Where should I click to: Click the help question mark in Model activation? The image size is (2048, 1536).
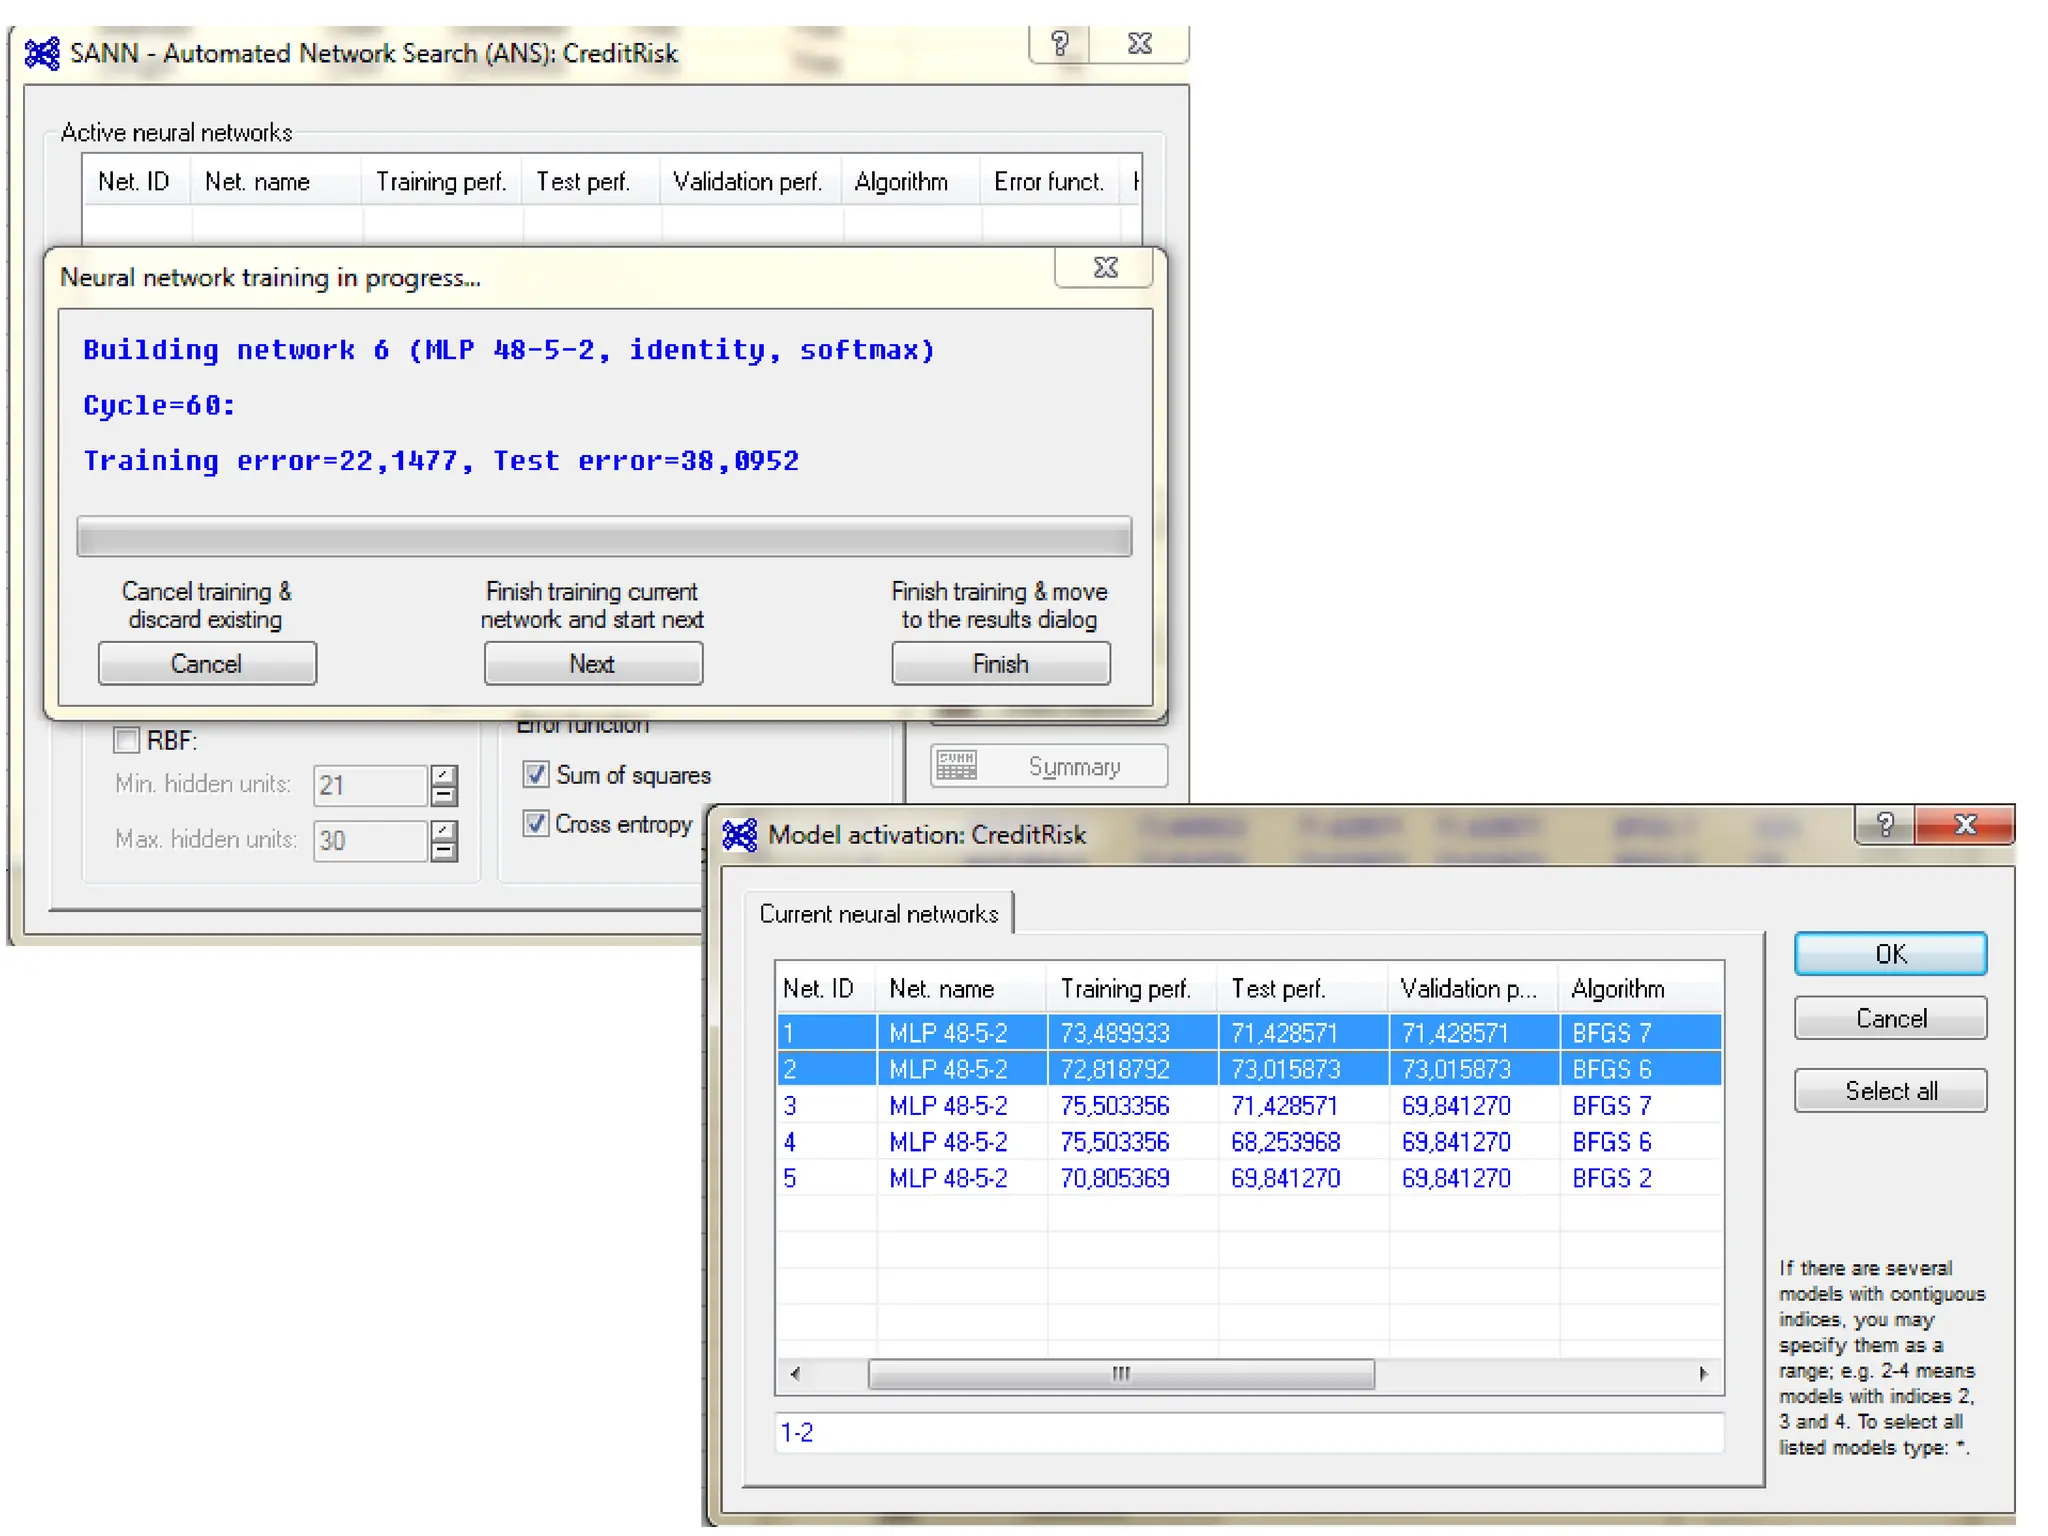point(1885,825)
